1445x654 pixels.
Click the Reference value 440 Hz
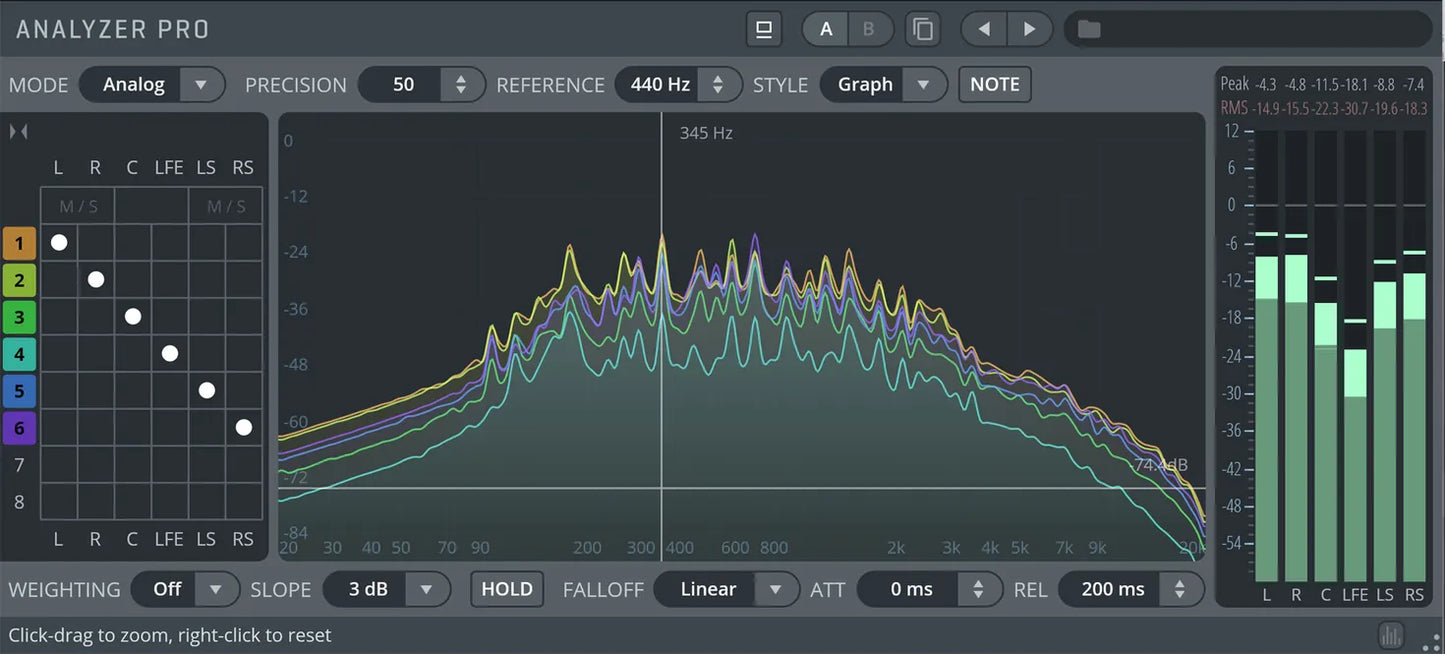click(x=660, y=85)
